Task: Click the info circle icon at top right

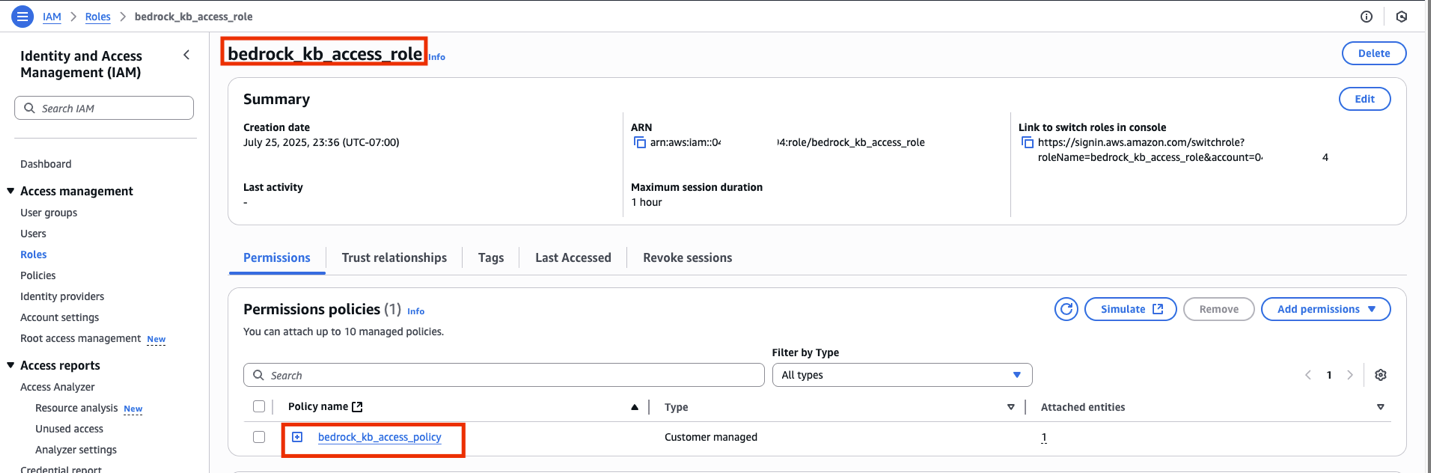Action: [x=1366, y=16]
